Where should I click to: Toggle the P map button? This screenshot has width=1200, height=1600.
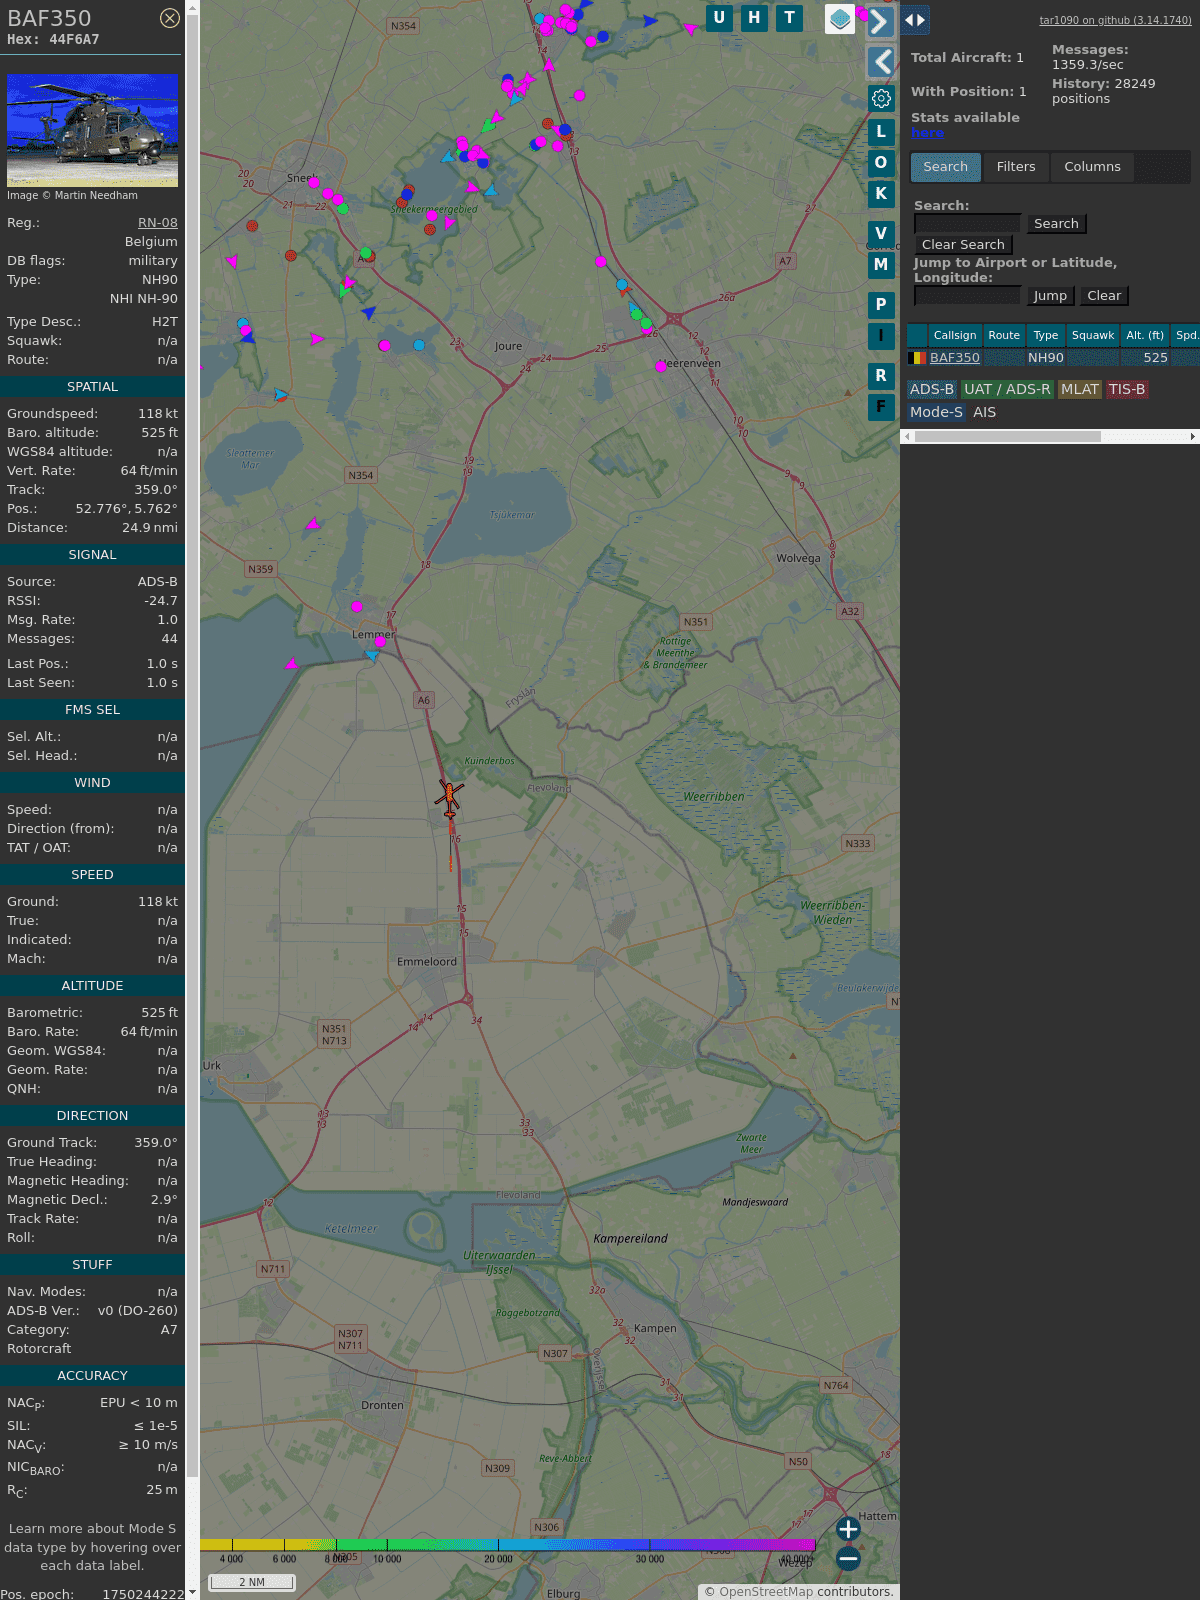(x=881, y=305)
